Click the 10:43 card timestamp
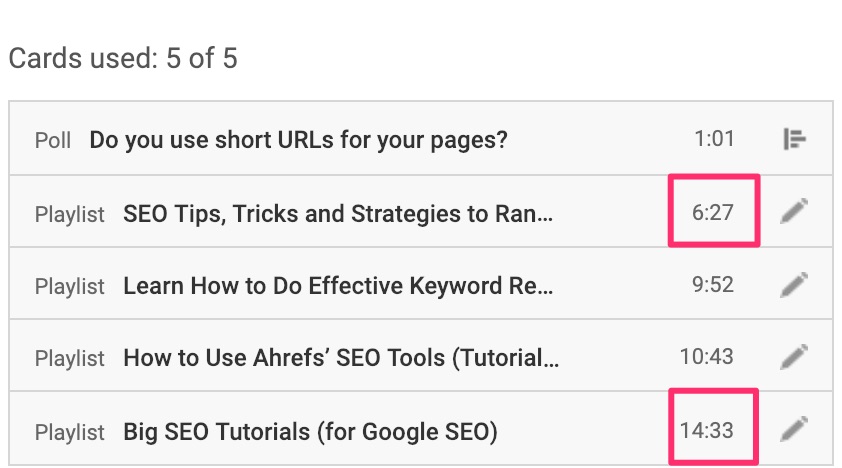This screenshot has height=468, width=842. tap(707, 357)
